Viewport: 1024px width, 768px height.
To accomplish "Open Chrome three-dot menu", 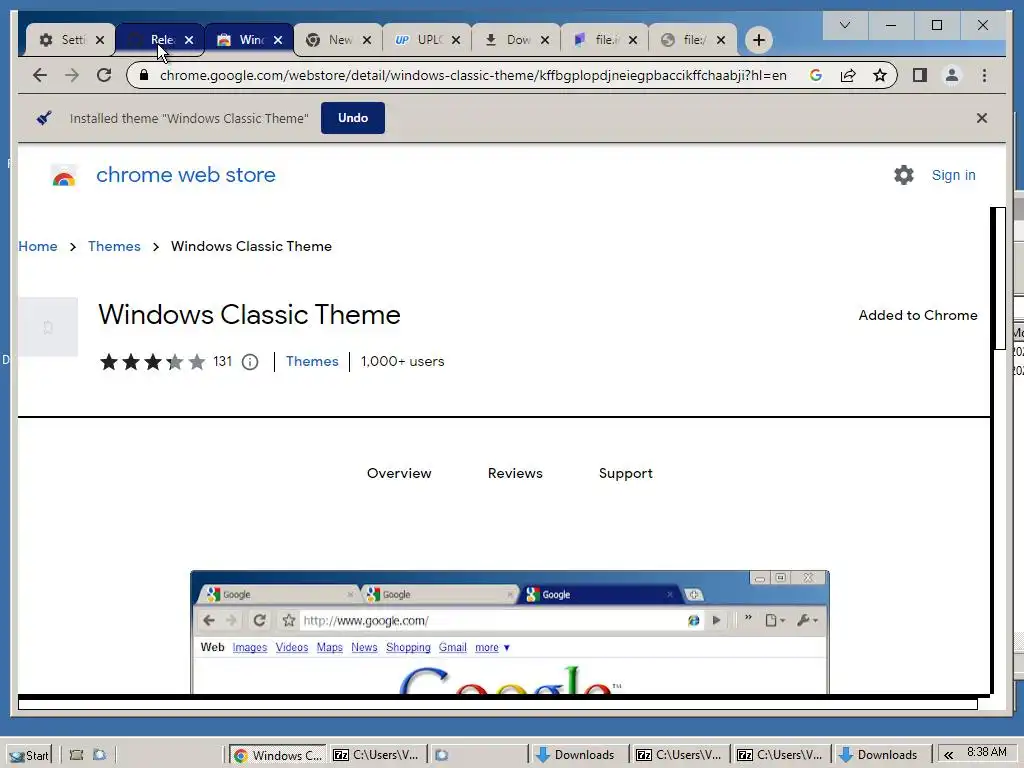I will [x=984, y=75].
